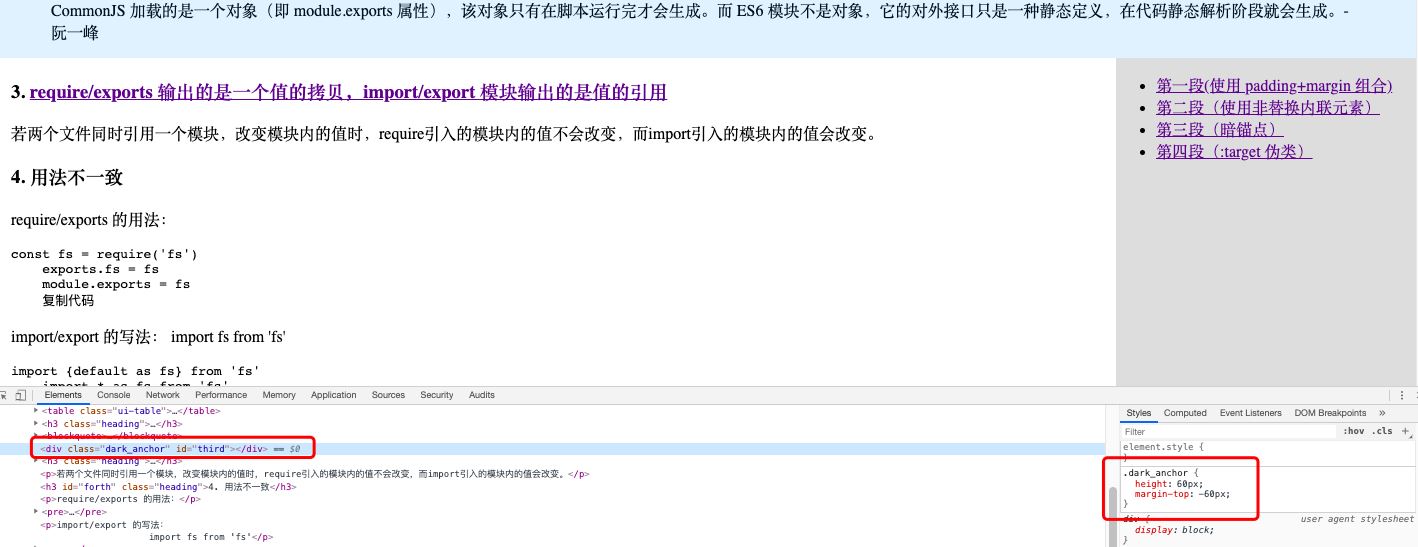The height and width of the screenshot is (547, 1418).
Task: Select the p node reading require/exports 的用法
Action: [x=121, y=499]
